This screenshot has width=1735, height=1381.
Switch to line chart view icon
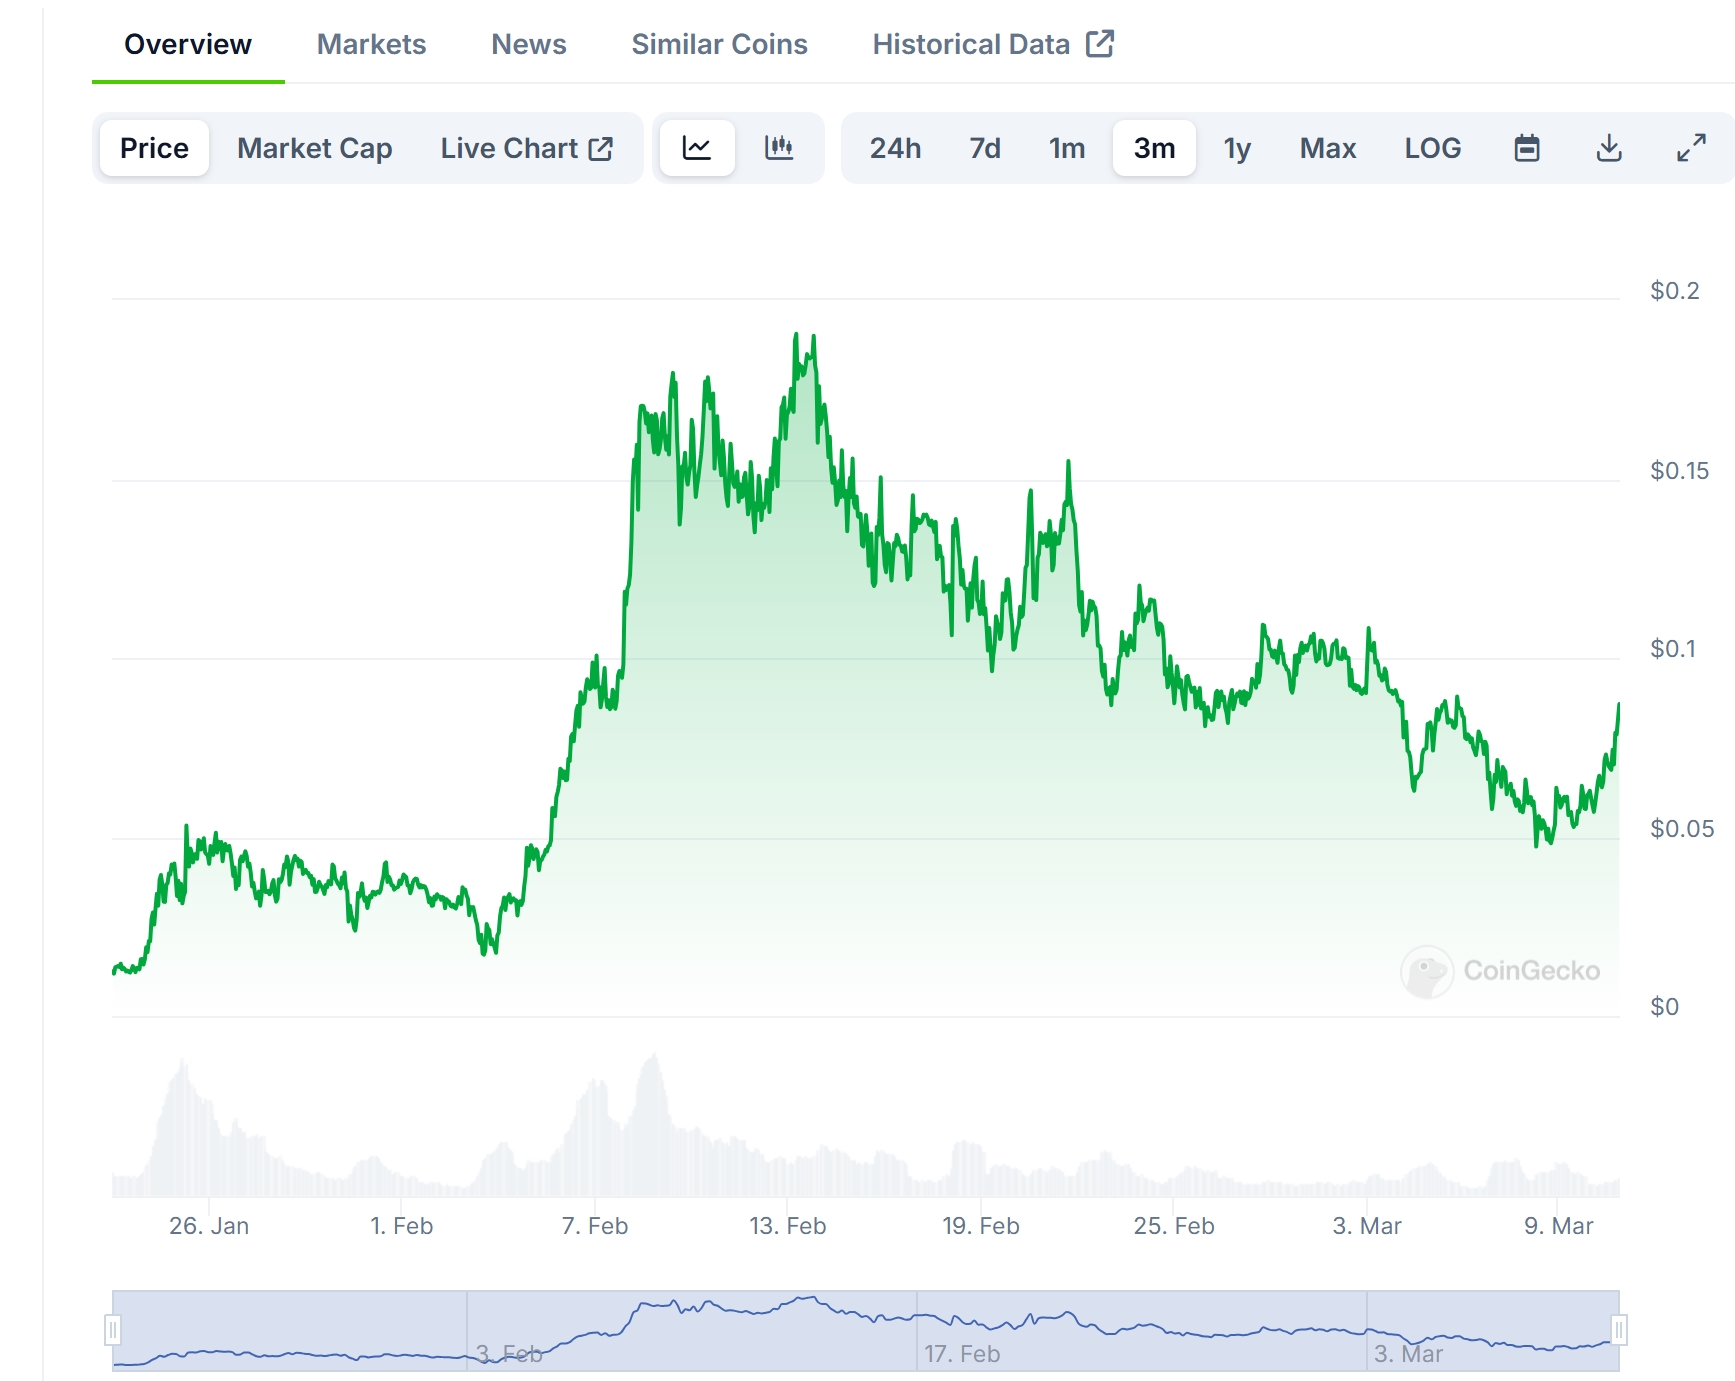click(697, 148)
